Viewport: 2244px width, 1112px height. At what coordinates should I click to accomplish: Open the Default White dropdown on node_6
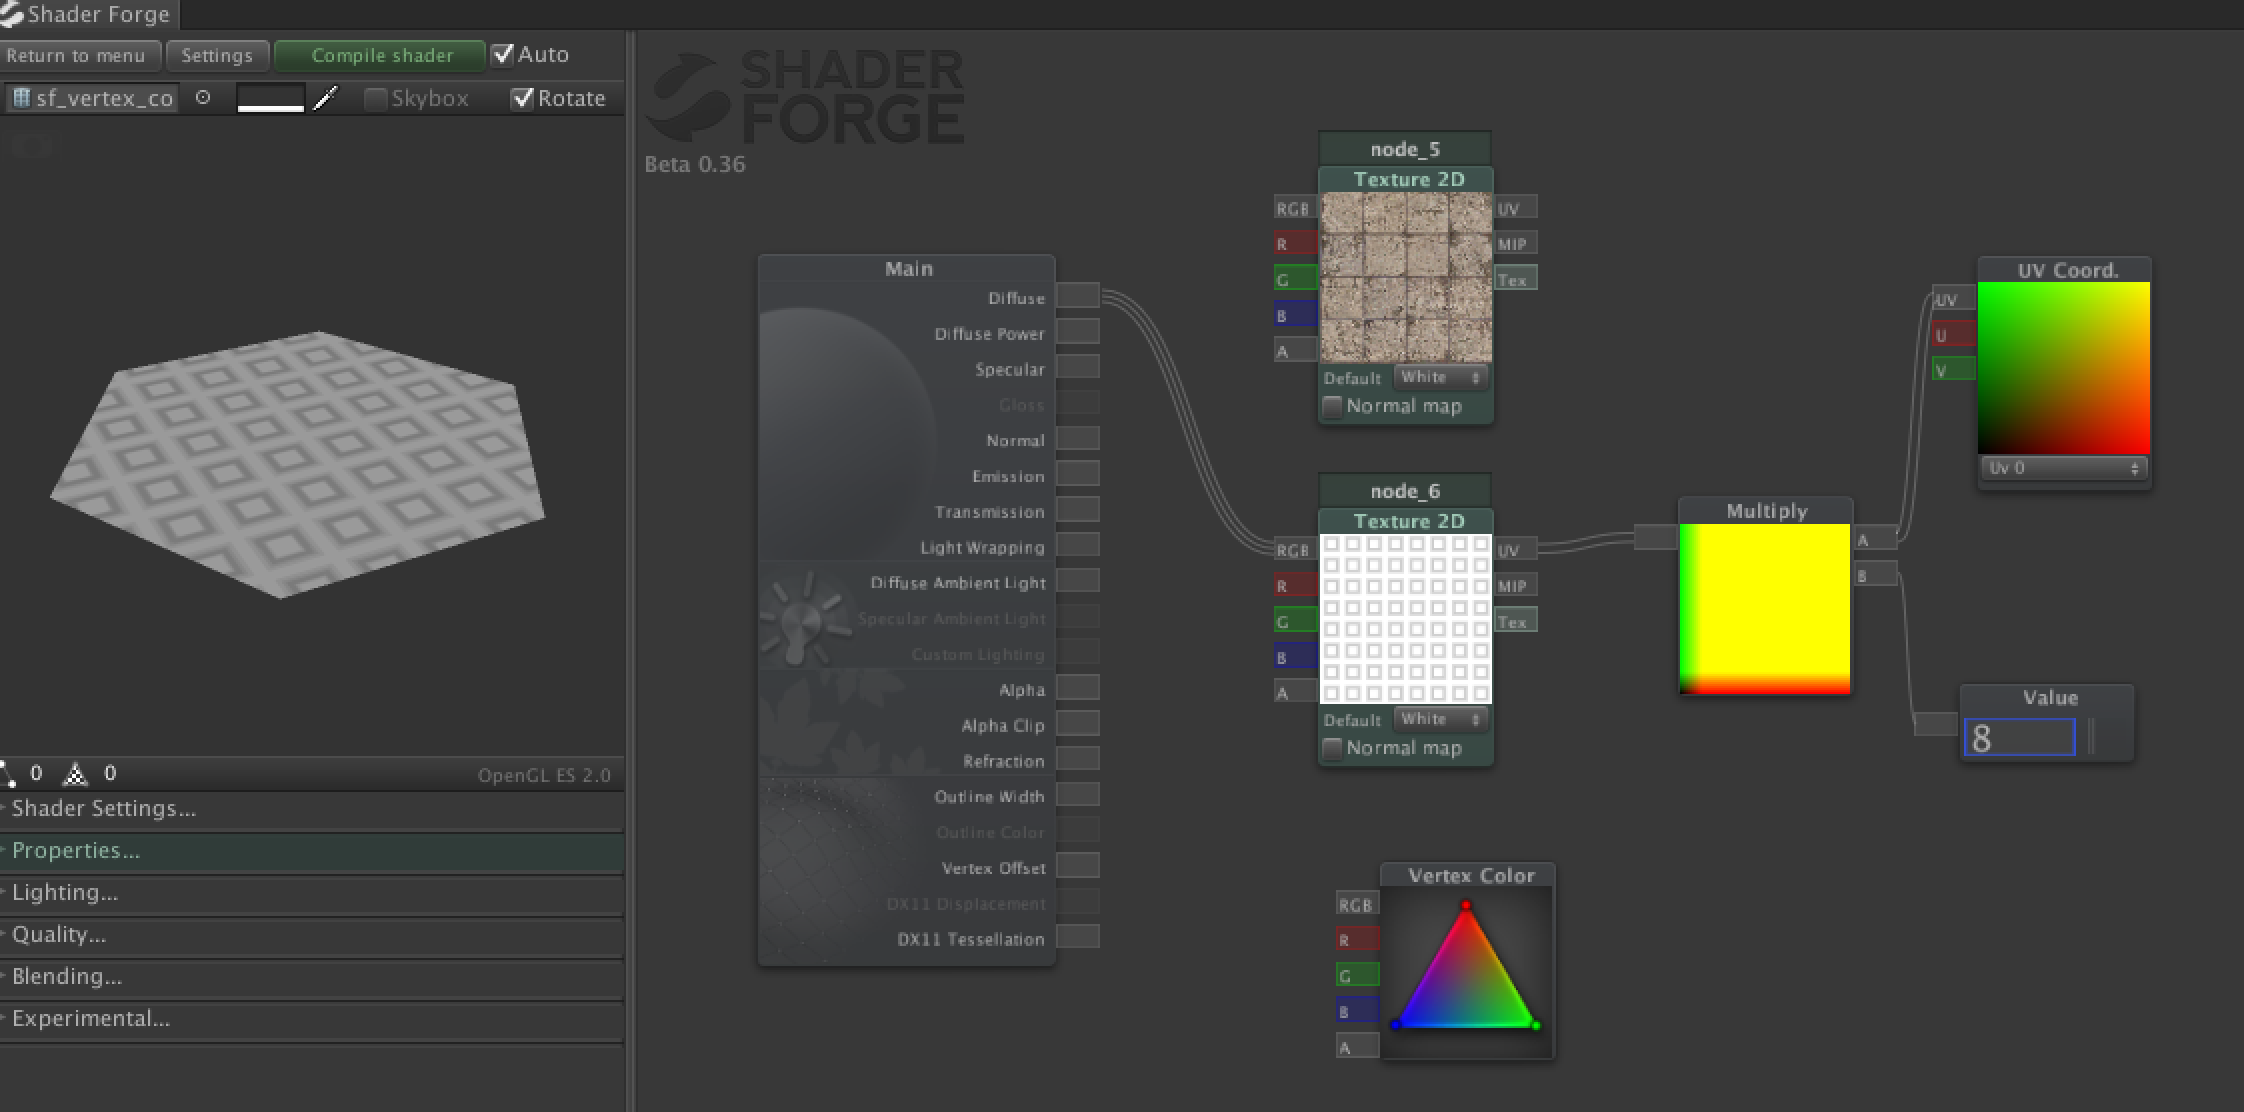coord(1440,719)
